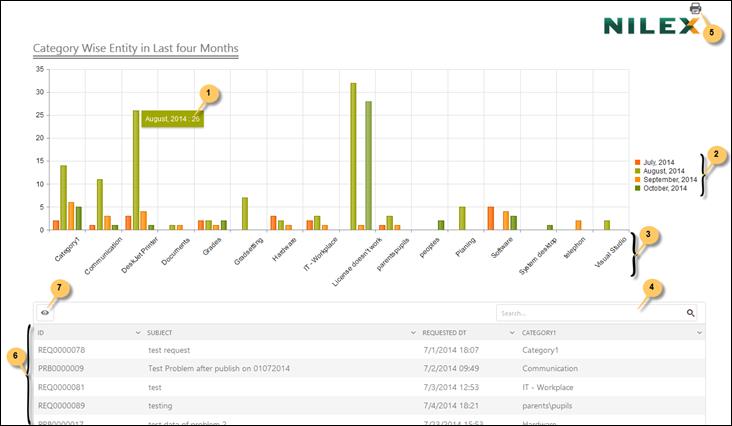Click in the Search text field
732x426 pixels.
pos(590,313)
